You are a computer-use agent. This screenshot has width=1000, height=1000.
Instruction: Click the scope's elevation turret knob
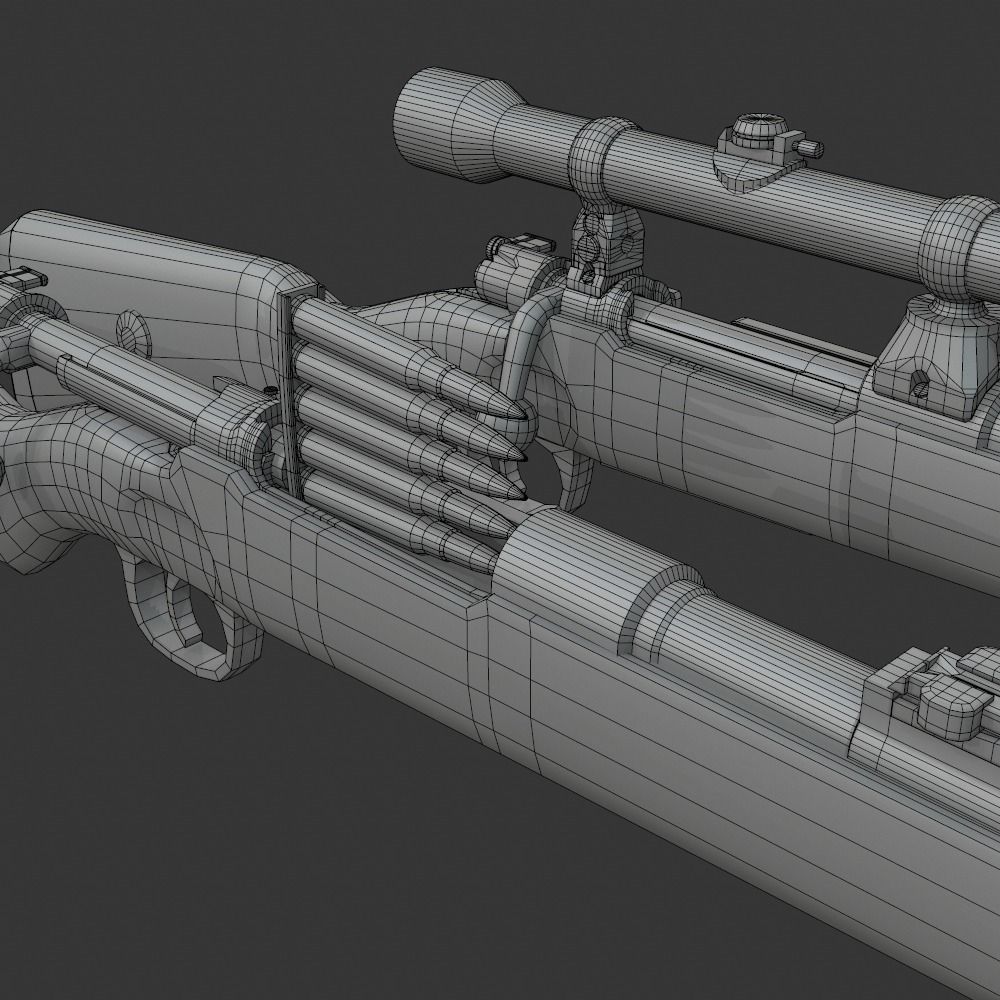(x=760, y=128)
